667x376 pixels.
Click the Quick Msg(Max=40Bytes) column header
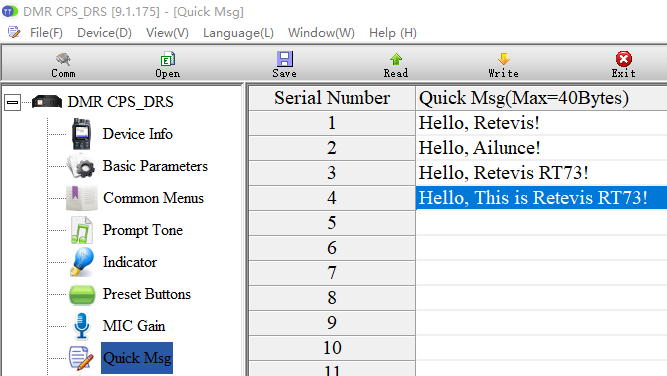coord(541,98)
